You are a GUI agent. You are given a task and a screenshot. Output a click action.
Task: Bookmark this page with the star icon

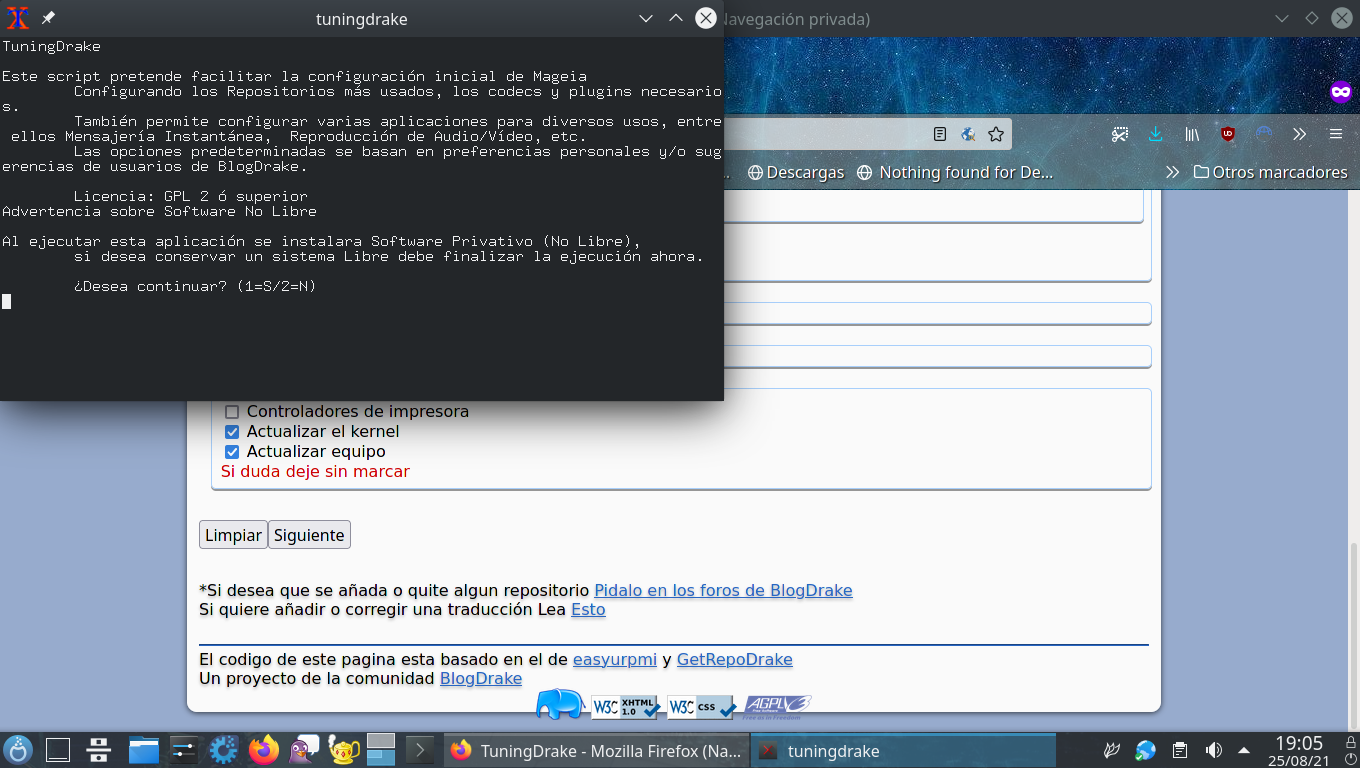coord(996,134)
